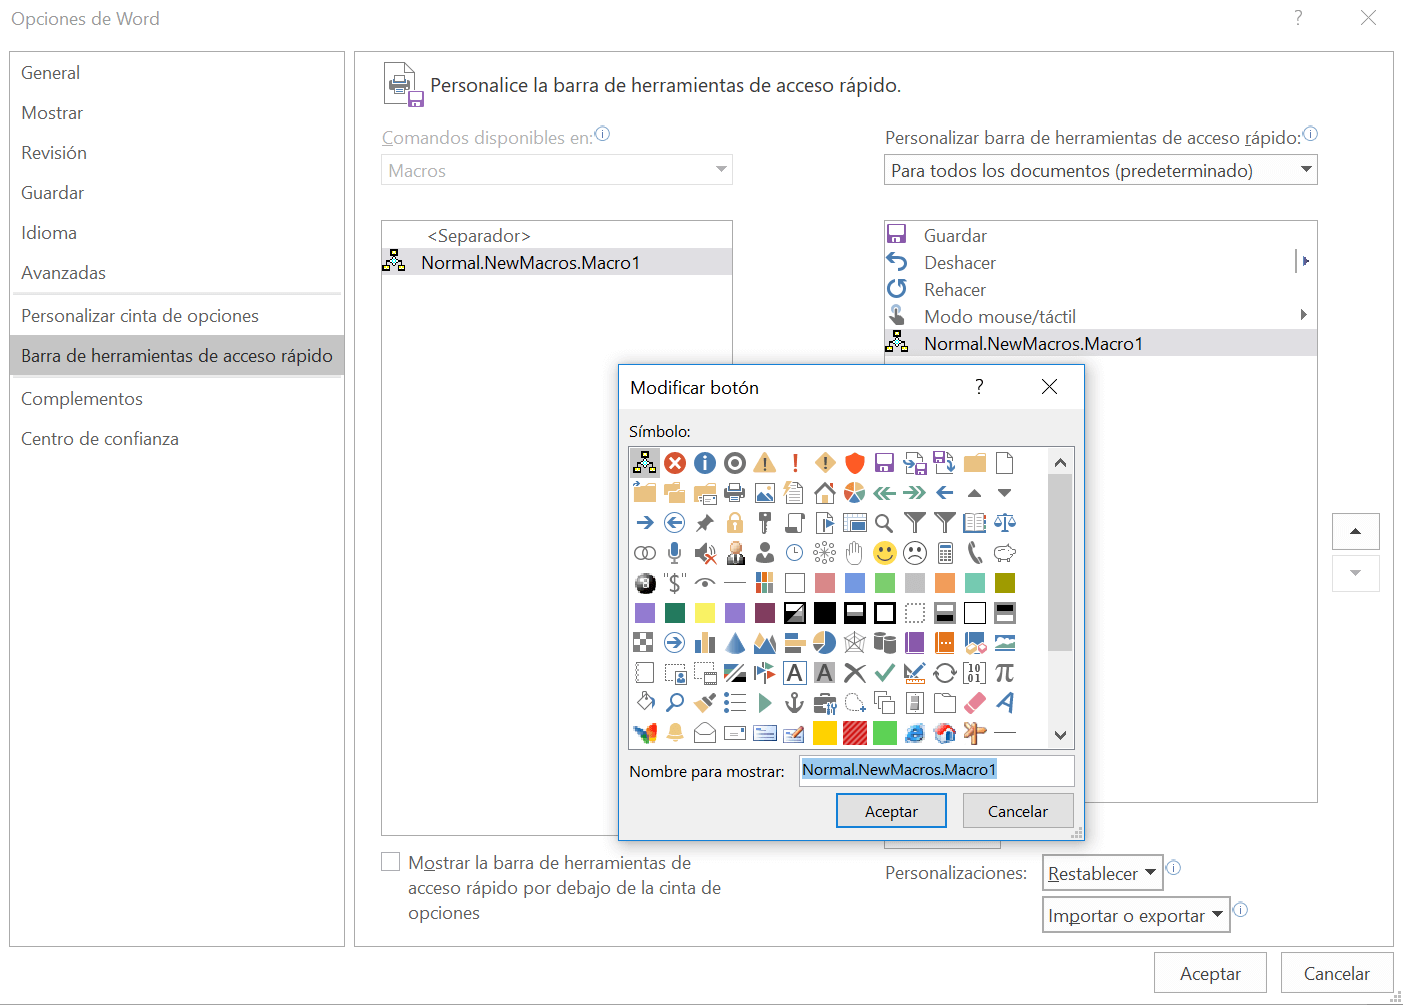Select the microphone symbol
Image resolution: width=1403 pixels, height=1005 pixels.
675,552
